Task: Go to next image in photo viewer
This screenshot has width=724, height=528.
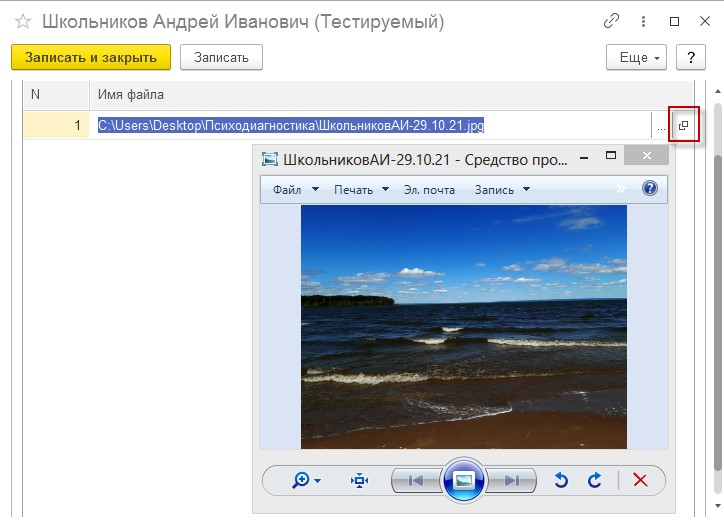Action: [511, 481]
